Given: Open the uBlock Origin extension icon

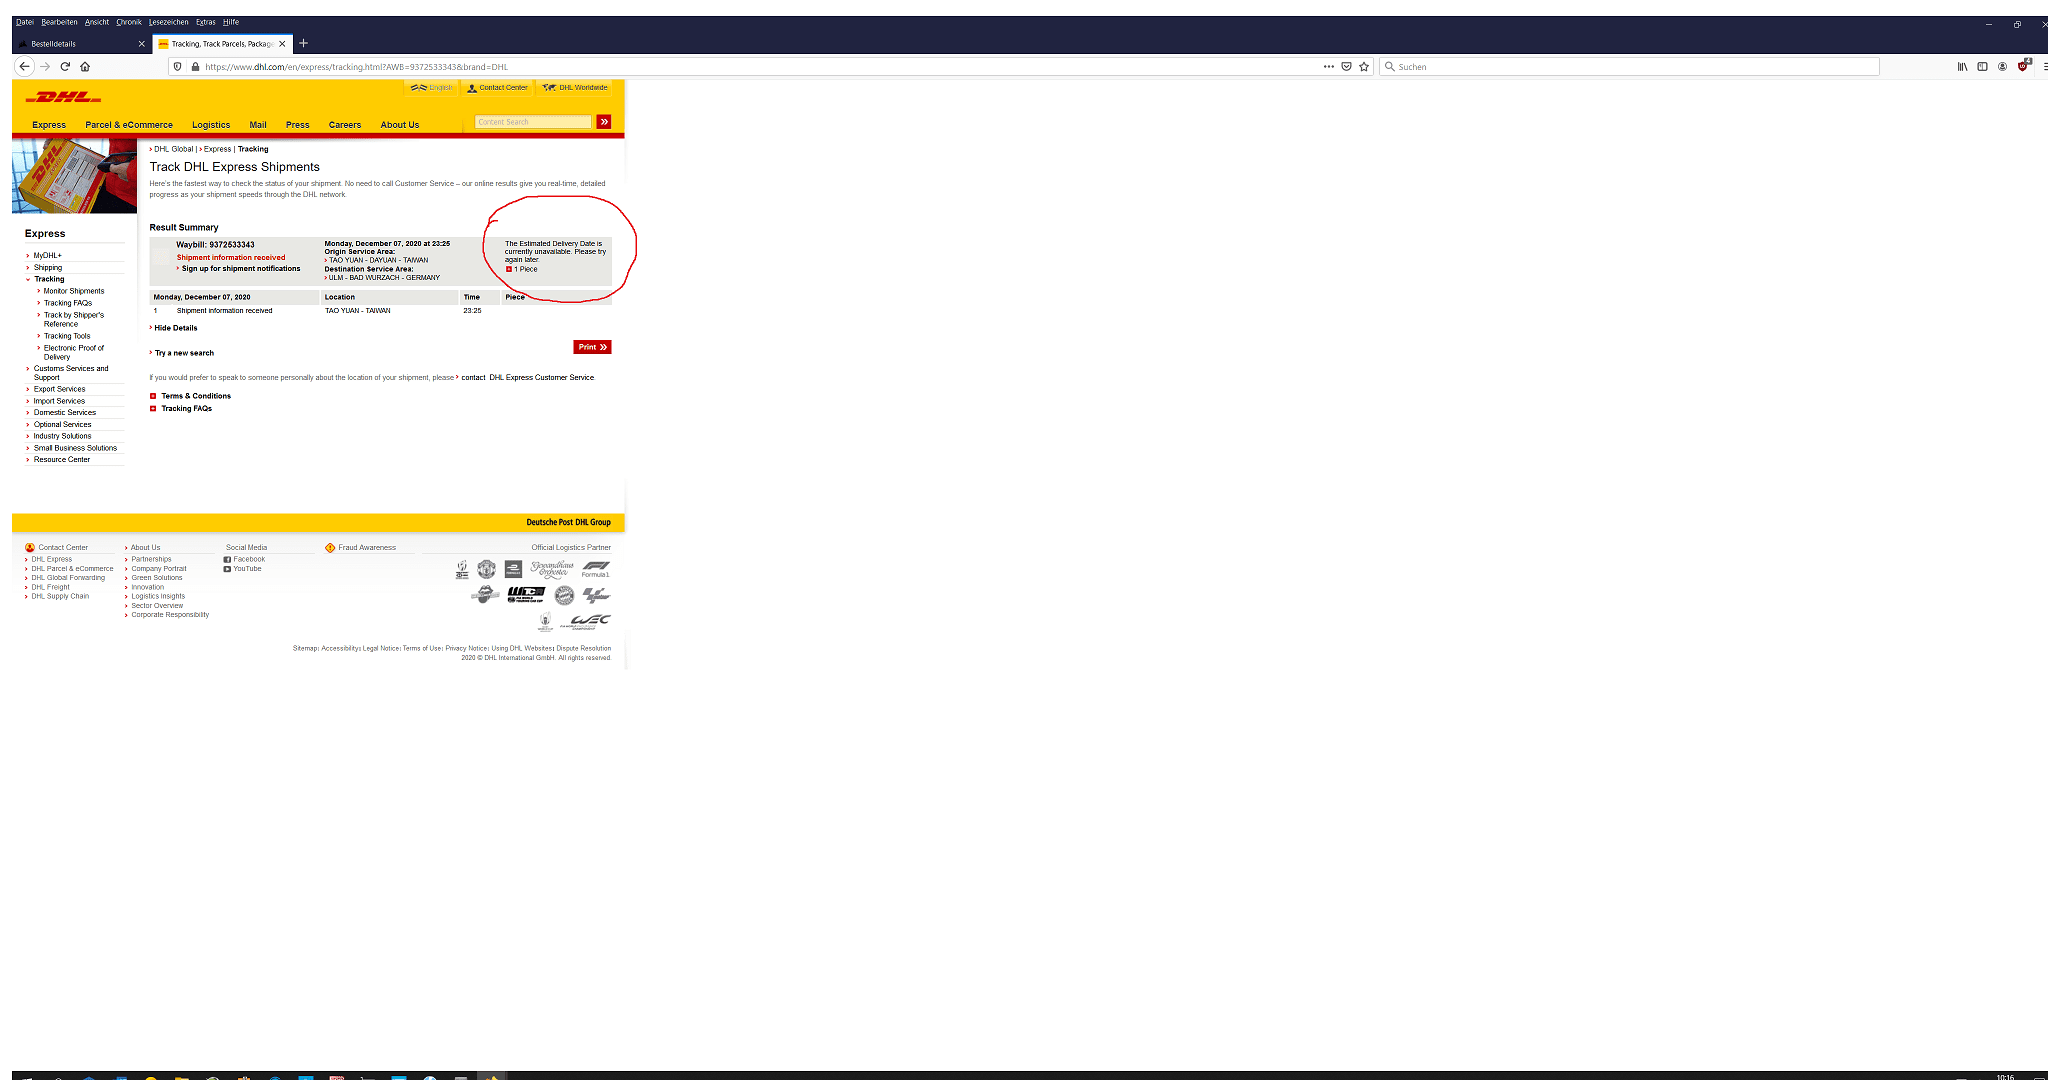Looking at the screenshot, I should 2023,66.
